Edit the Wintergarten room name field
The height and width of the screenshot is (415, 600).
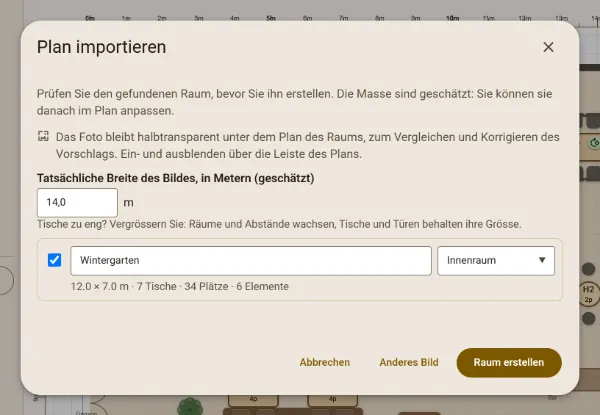pos(251,260)
